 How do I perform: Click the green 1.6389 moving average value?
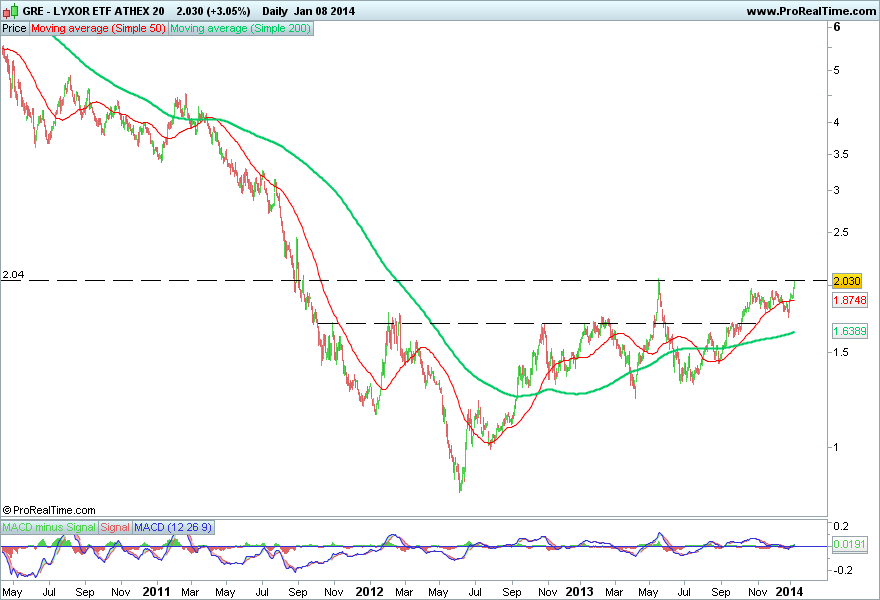[850, 331]
